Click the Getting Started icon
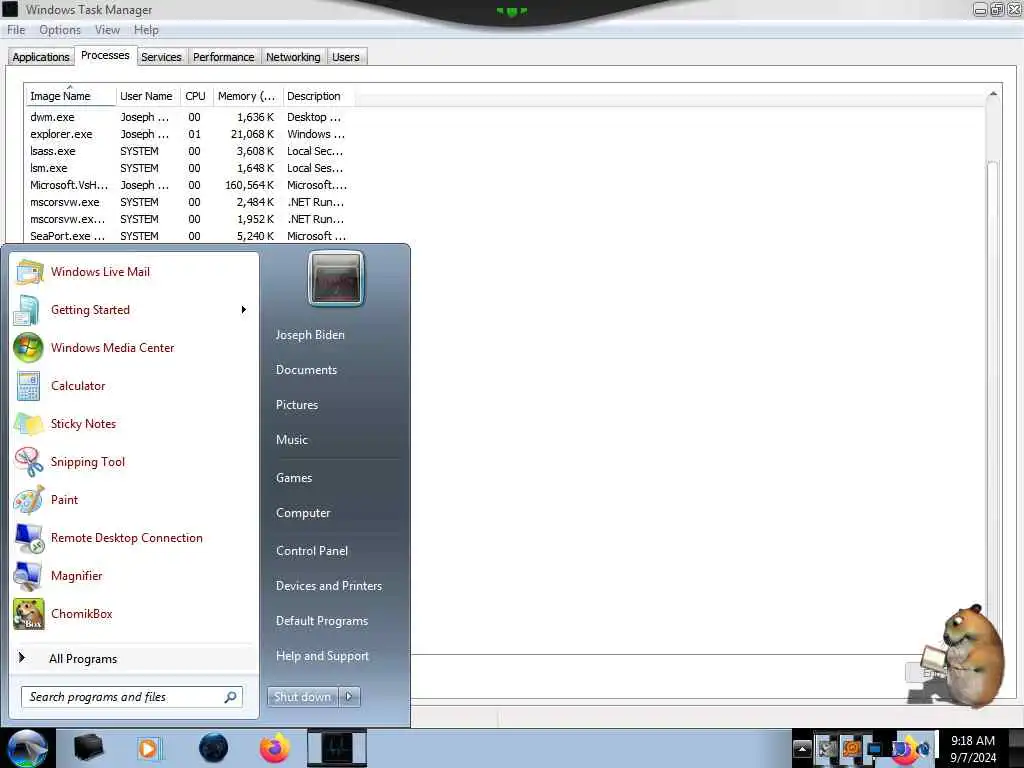The width and height of the screenshot is (1024, 768). coord(27,310)
